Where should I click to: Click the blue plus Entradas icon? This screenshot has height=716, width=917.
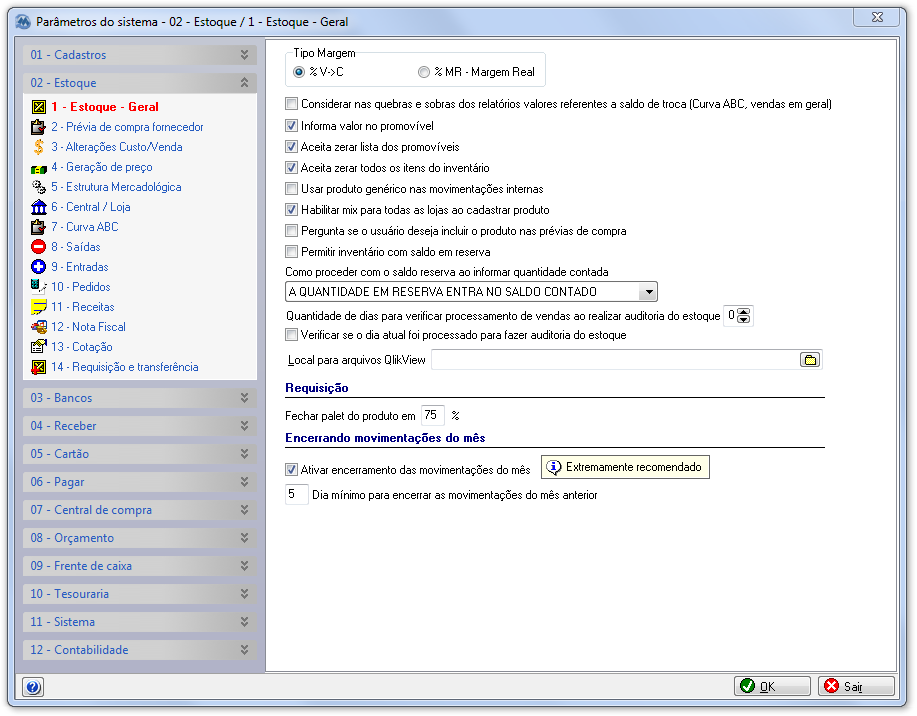[39, 267]
